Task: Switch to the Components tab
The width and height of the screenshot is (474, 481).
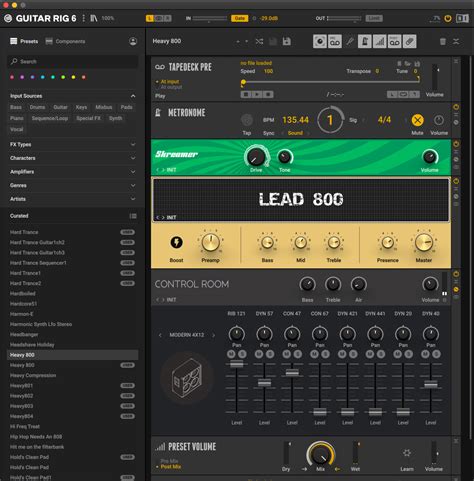Action: coord(65,41)
